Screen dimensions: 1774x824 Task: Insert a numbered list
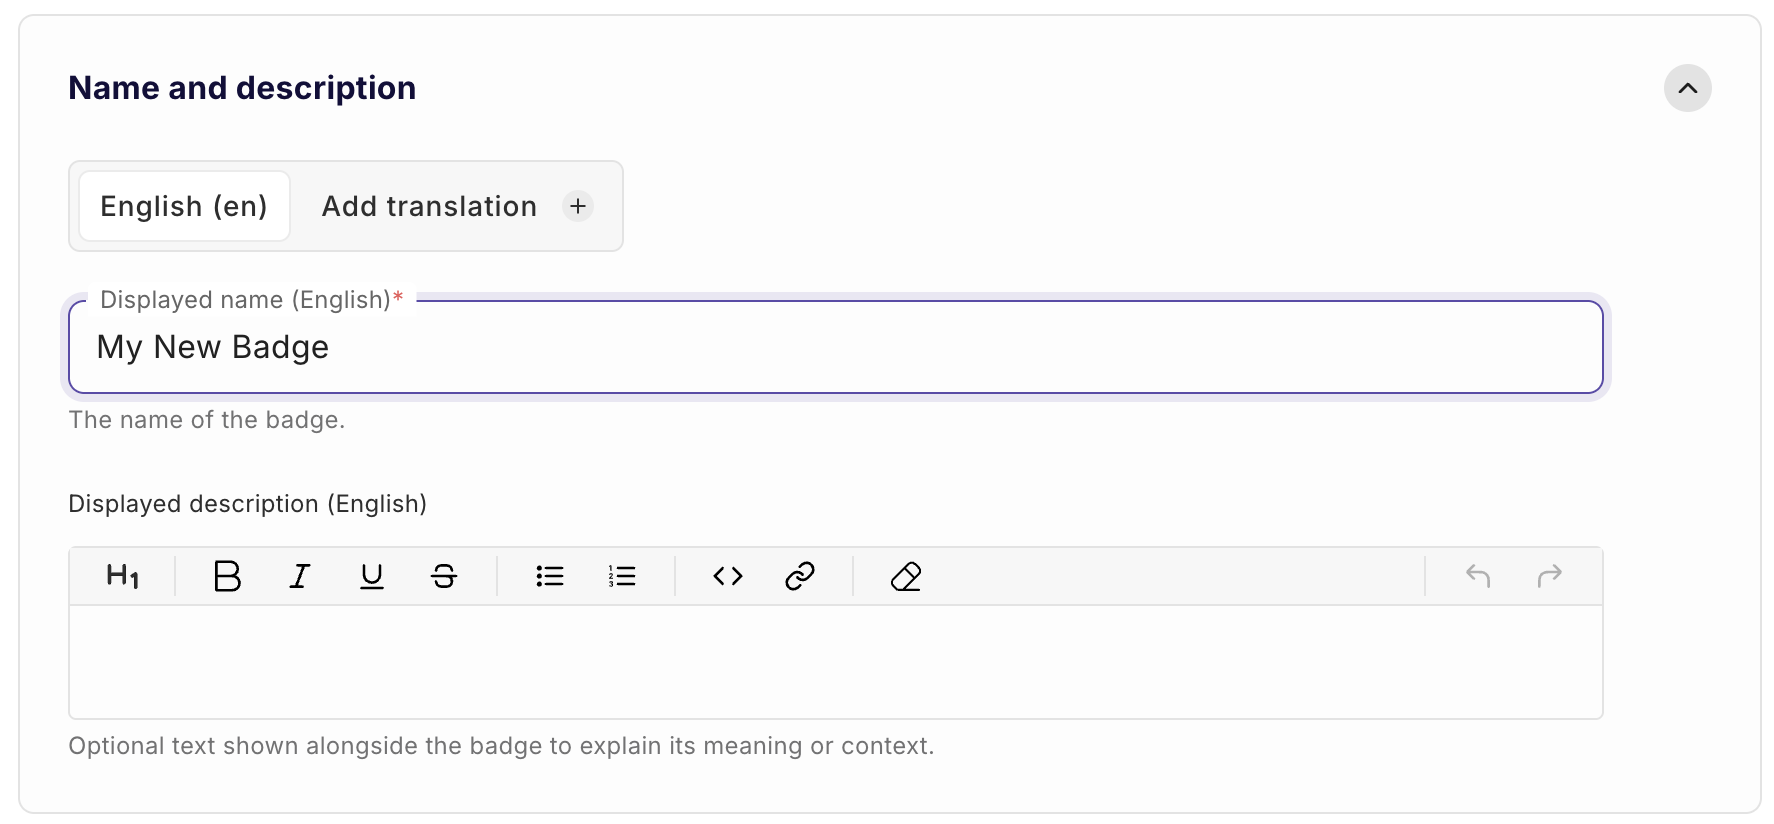(622, 576)
